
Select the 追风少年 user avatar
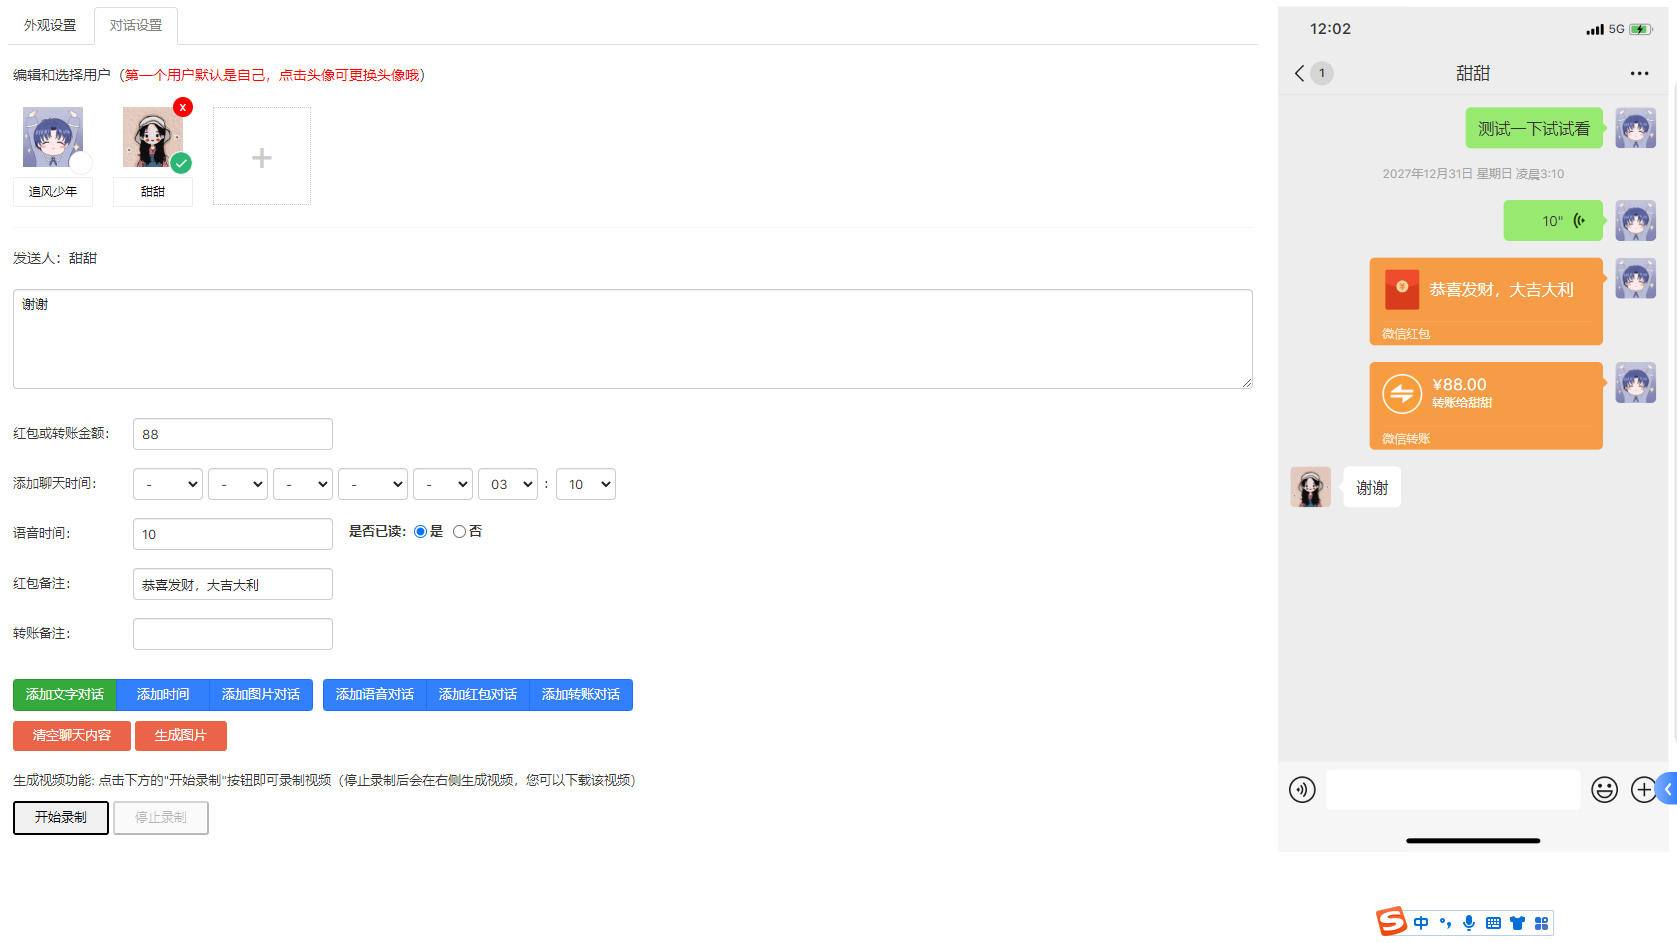[53, 137]
